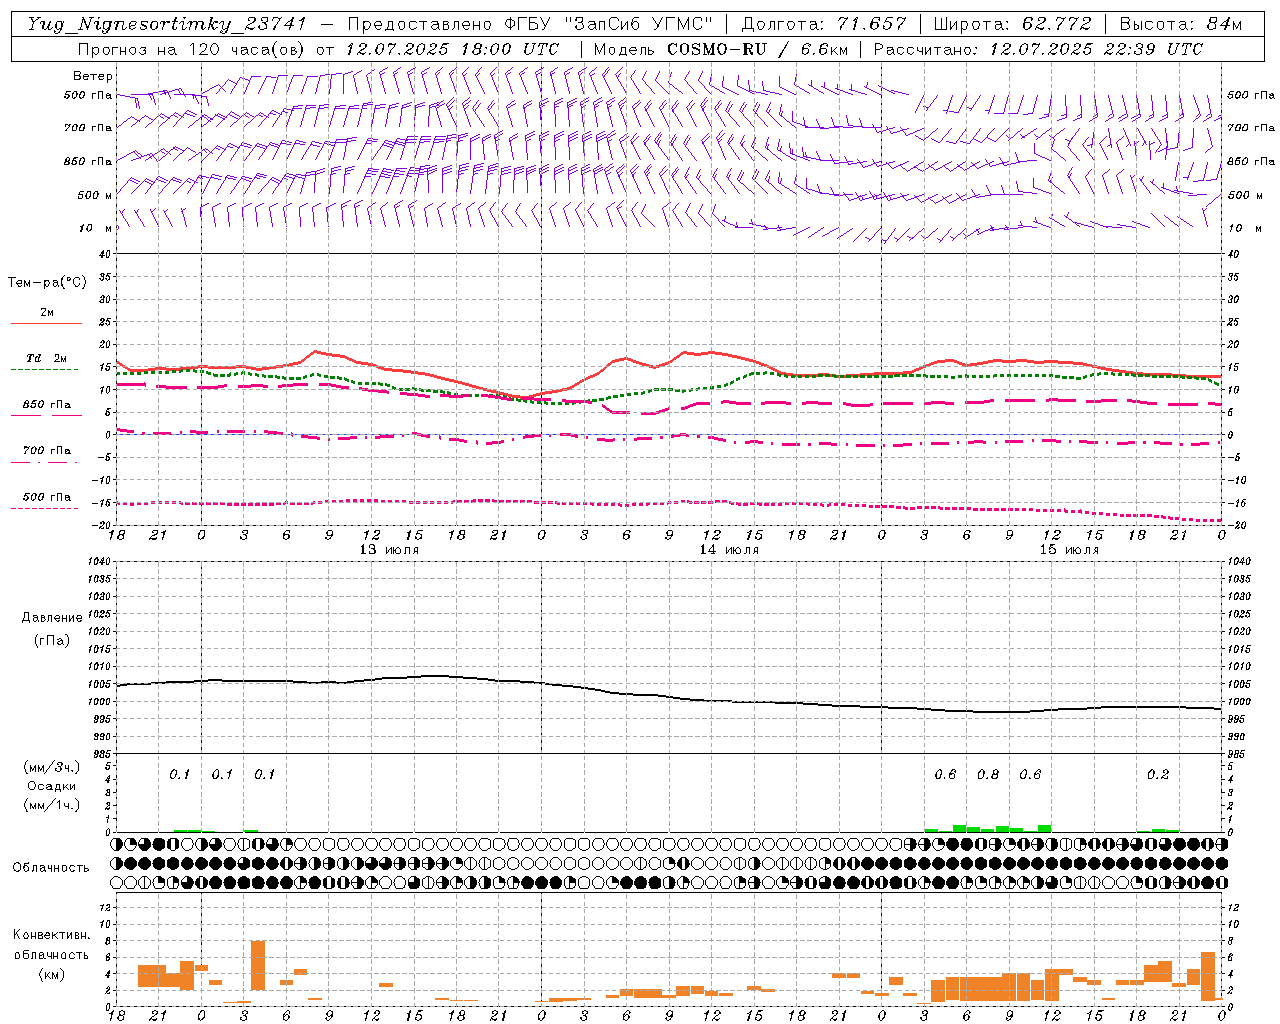Click the 0.8 three-hour precipitation value
1280x1024 pixels.
point(988,775)
